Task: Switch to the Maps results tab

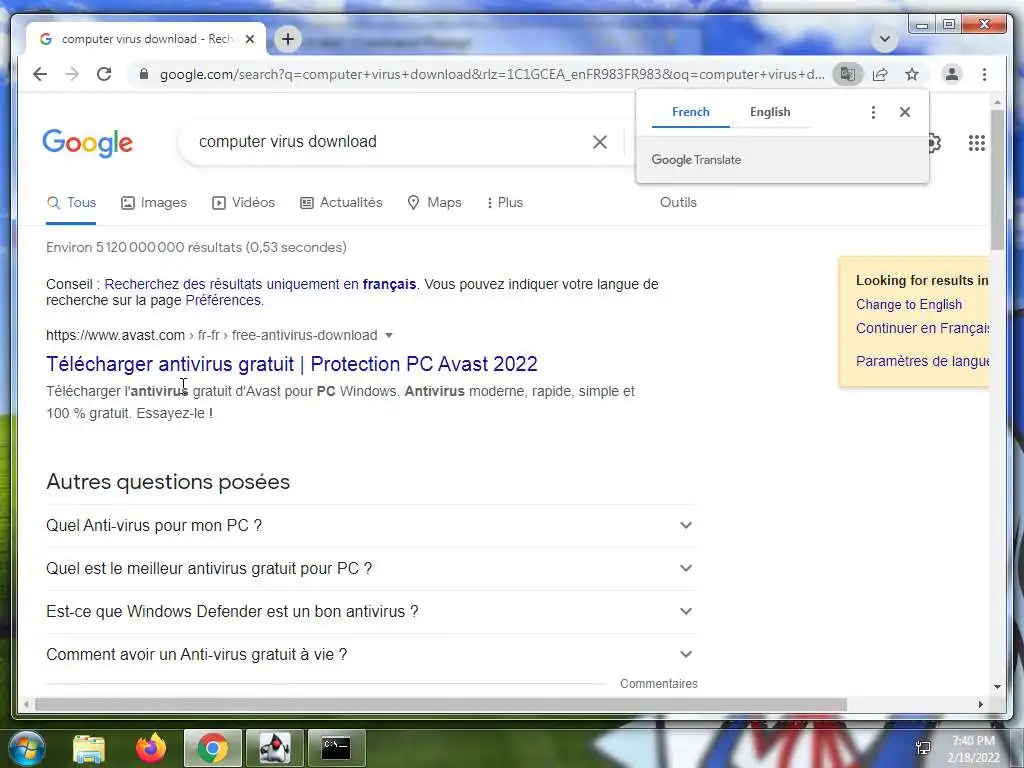Action: click(434, 202)
